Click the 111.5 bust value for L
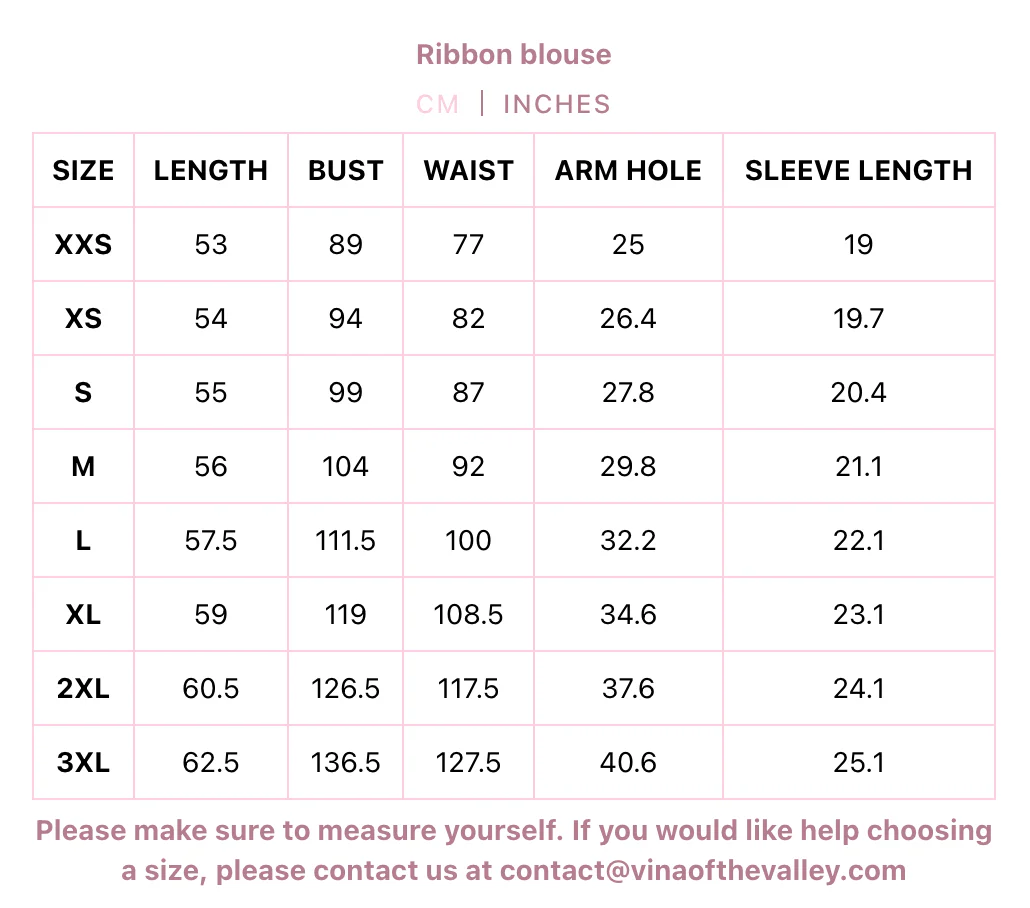This screenshot has width=1030, height=908. pos(346,540)
